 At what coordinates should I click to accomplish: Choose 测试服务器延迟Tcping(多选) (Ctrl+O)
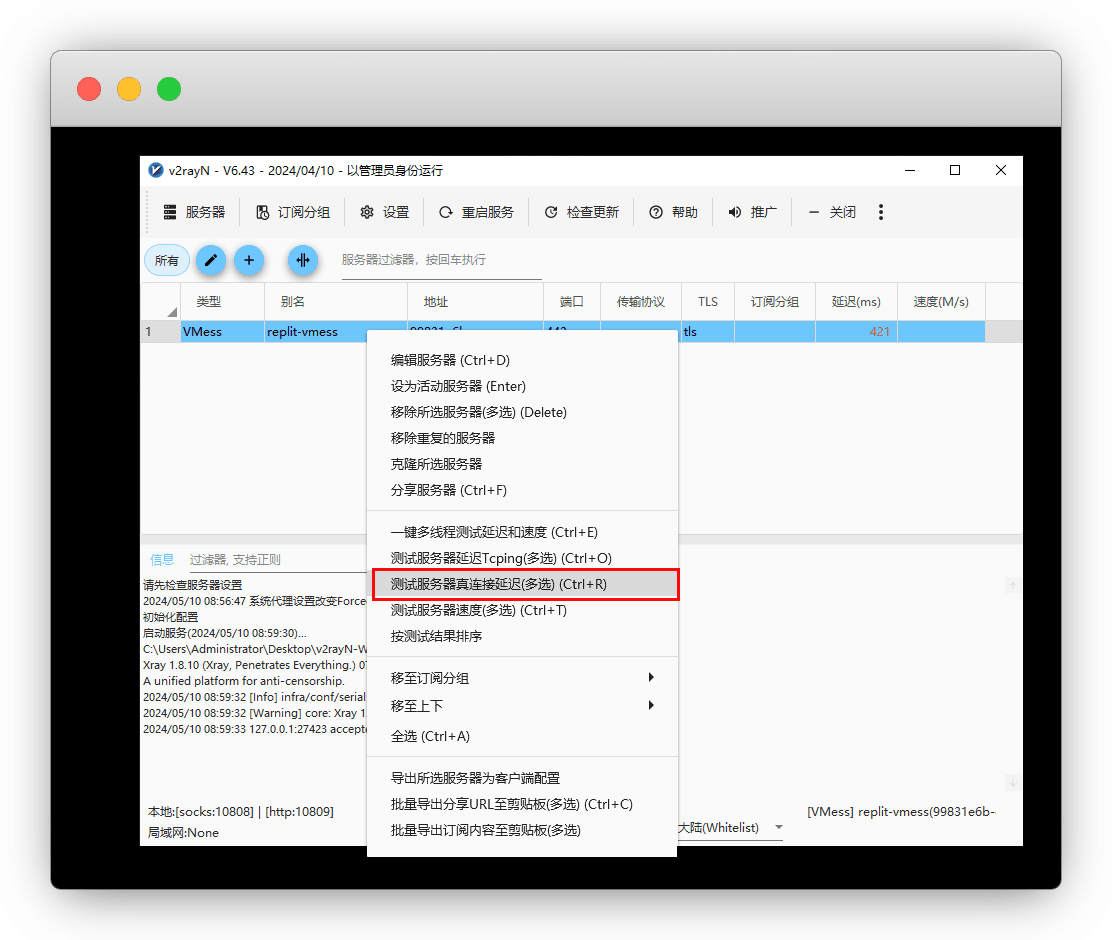click(x=522, y=558)
